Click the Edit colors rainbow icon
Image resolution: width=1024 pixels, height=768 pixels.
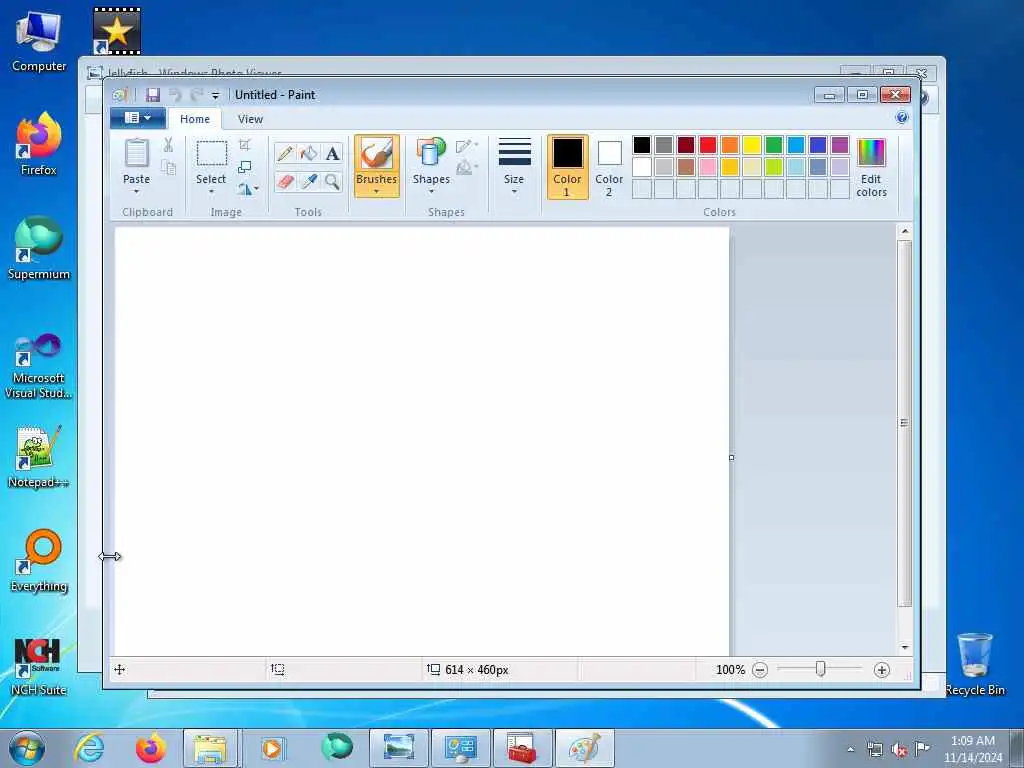pos(871,153)
